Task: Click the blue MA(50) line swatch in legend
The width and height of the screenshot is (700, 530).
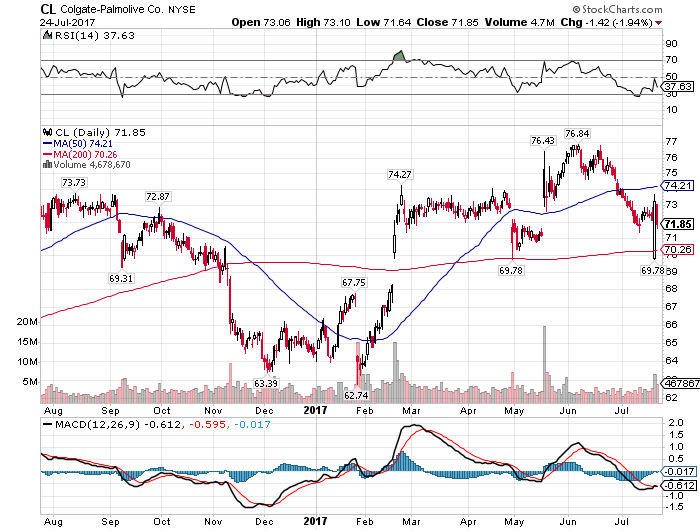Action: [x=47, y=143]
